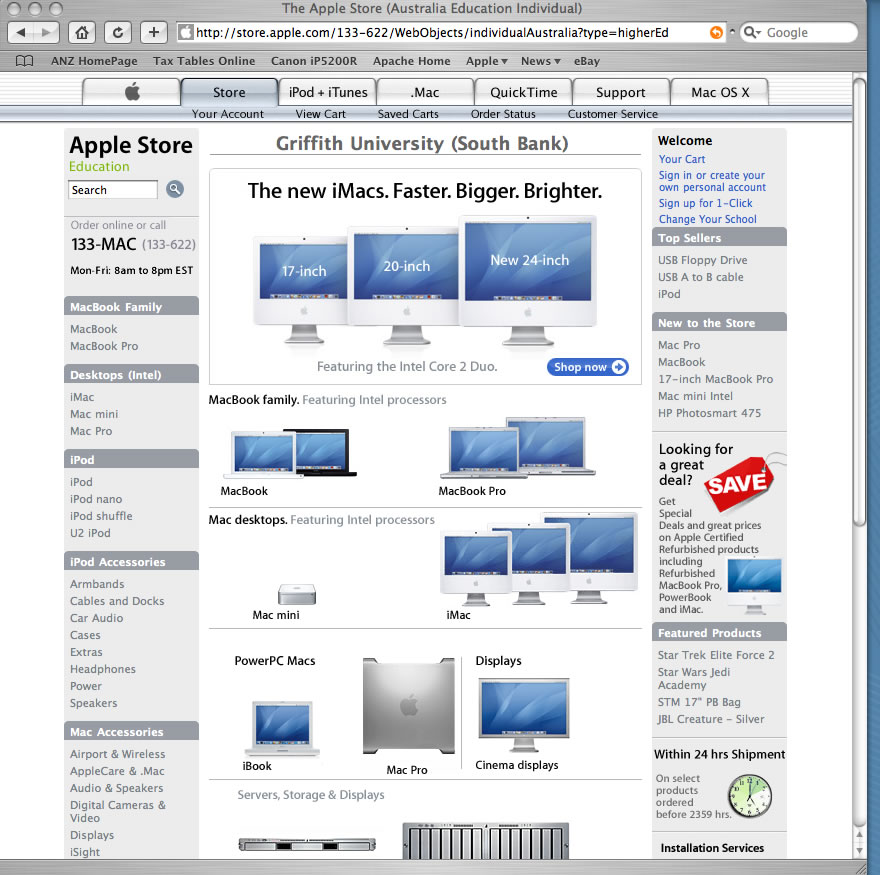The height and width of the screenshot is (875, 880).
Task: Open 17-inch MacBook Pro in New to the Store
Action: click(716, 379)
